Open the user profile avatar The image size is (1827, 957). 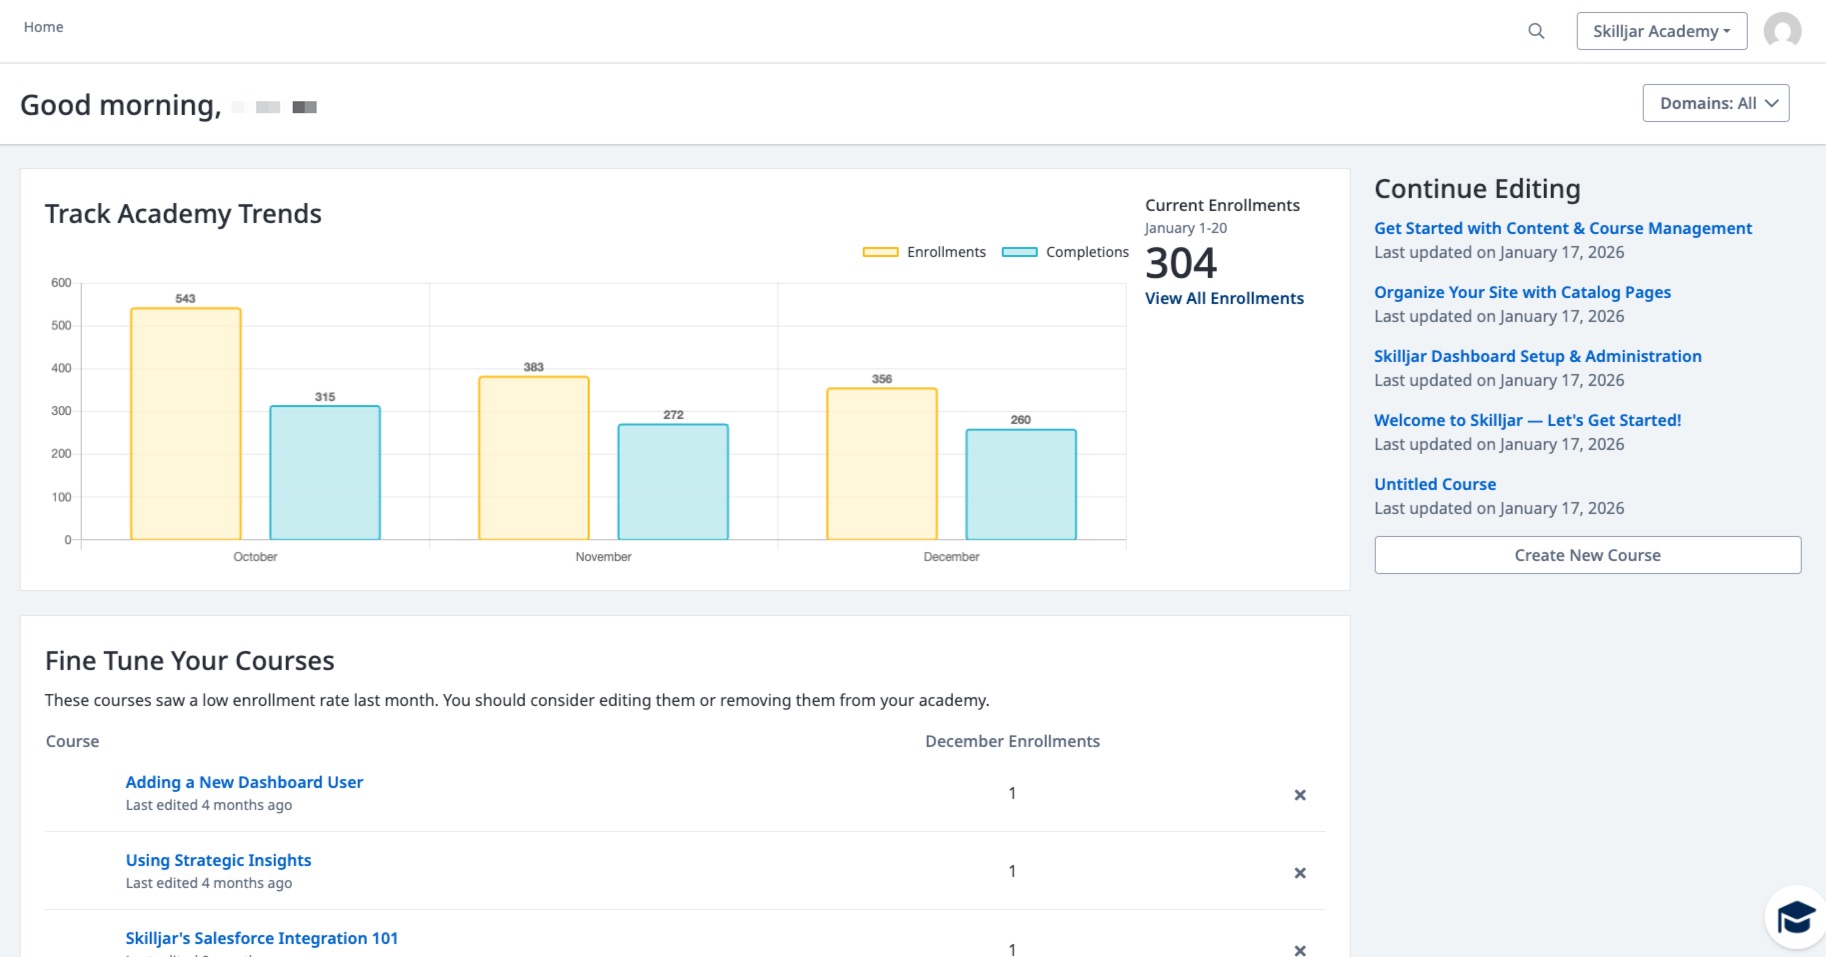(x=1782, y=31)
